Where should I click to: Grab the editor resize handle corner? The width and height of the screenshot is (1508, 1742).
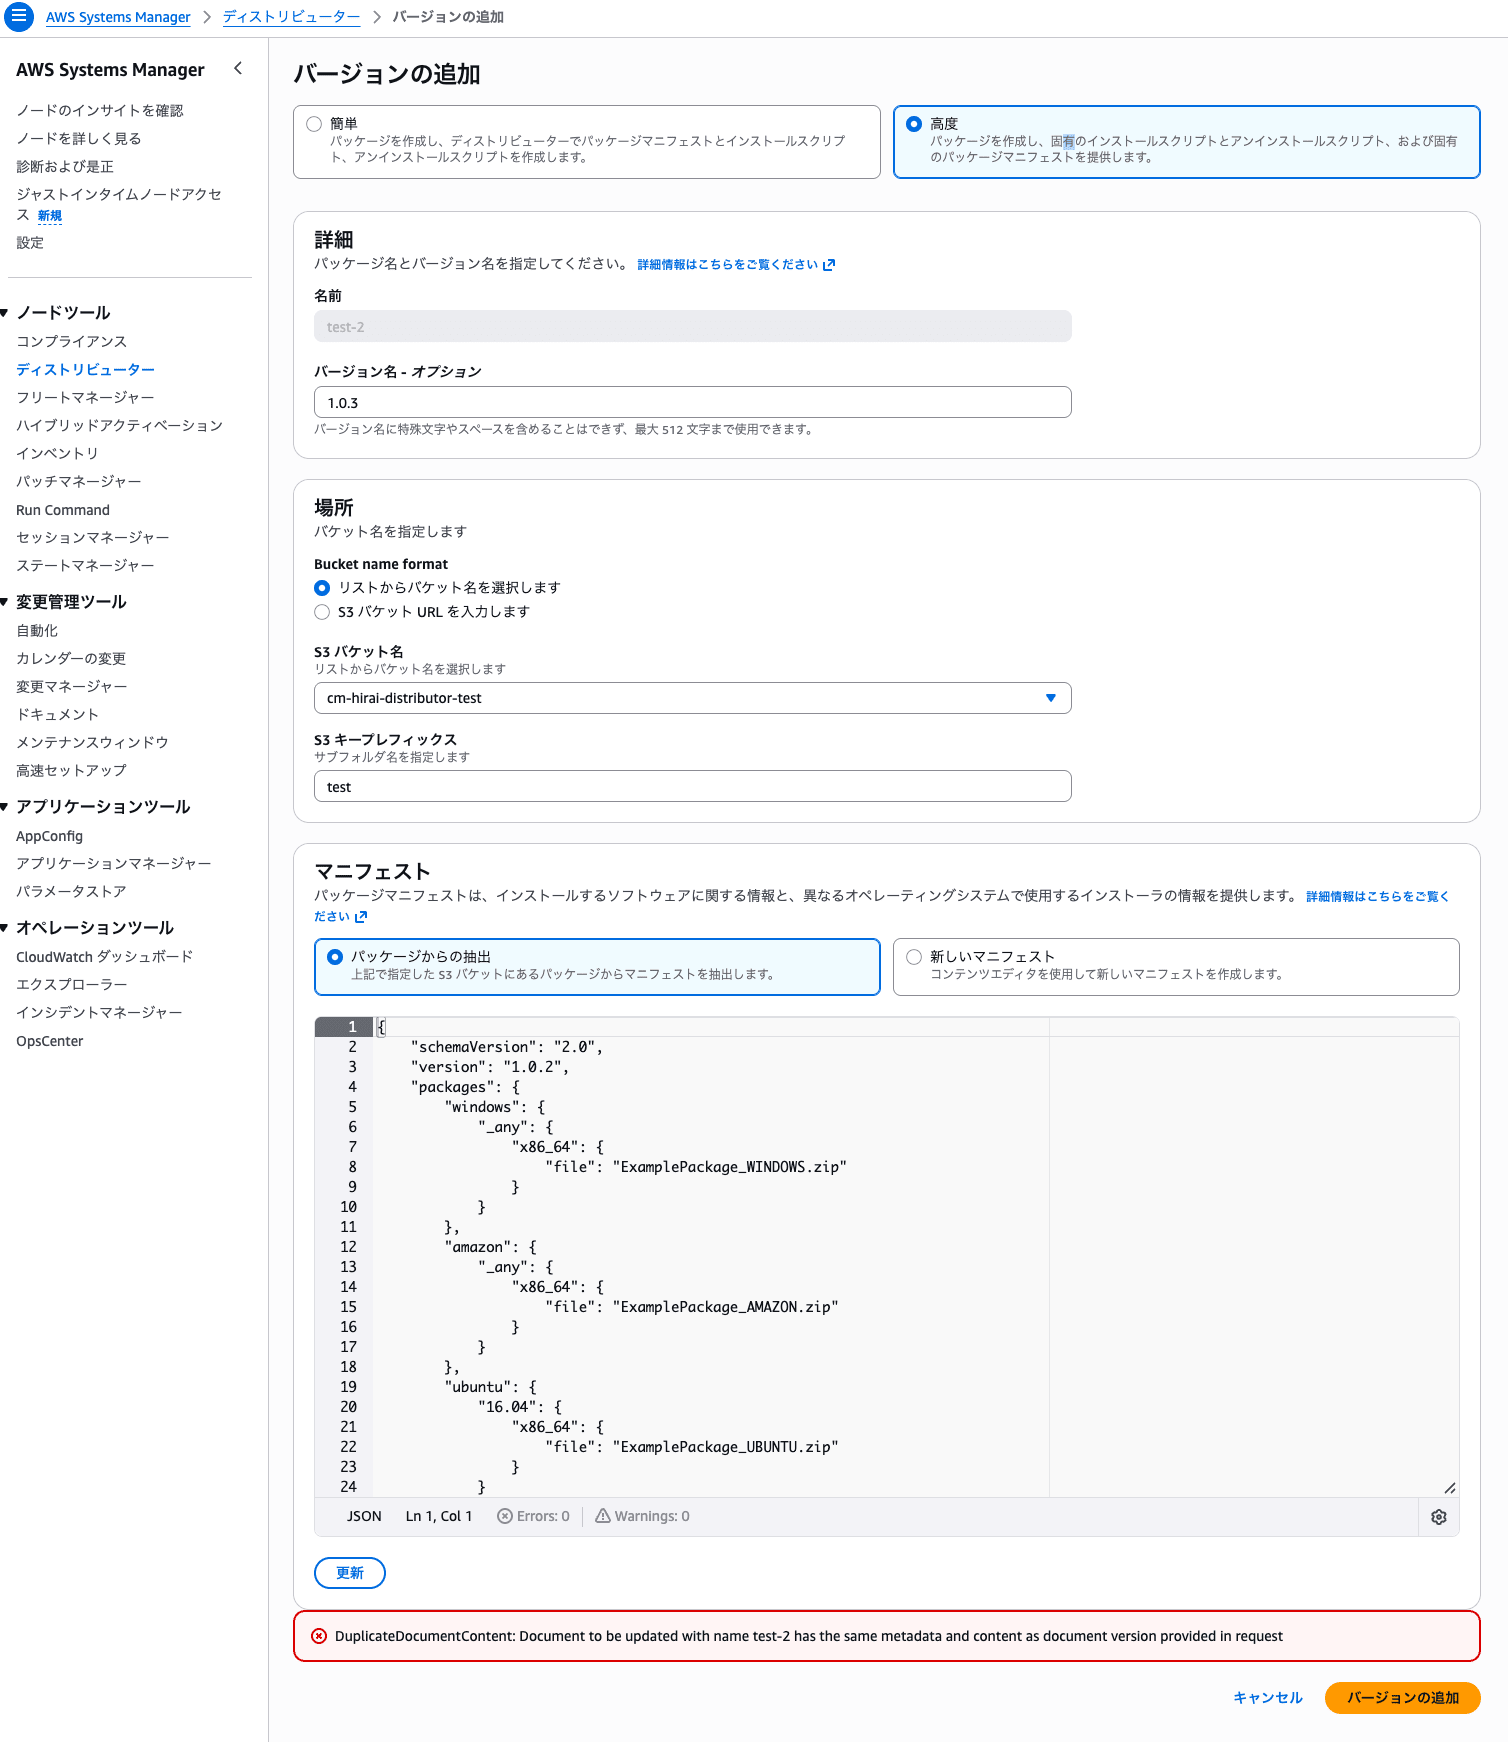[1450, 1488]
